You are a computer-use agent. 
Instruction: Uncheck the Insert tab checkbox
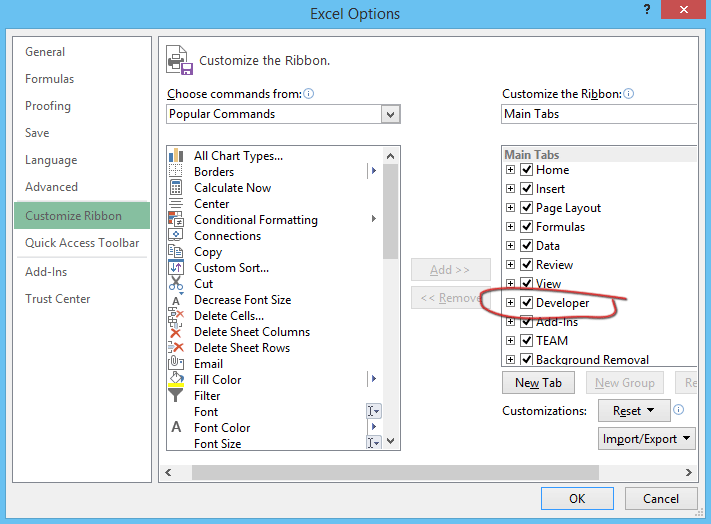pos(526,189)
